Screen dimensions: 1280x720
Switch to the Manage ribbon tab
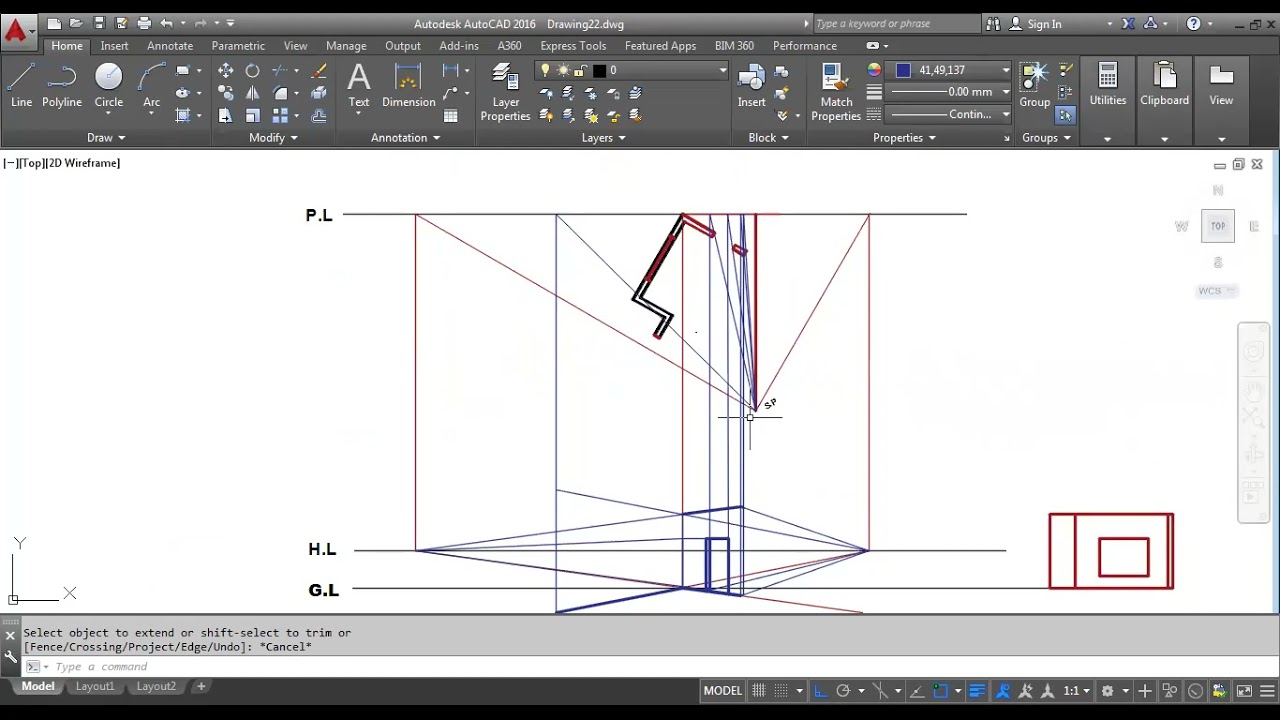[x=346, y=46]
